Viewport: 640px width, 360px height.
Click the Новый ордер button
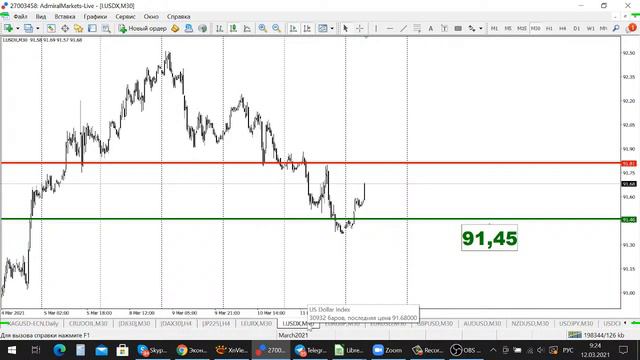click(142, 28)
